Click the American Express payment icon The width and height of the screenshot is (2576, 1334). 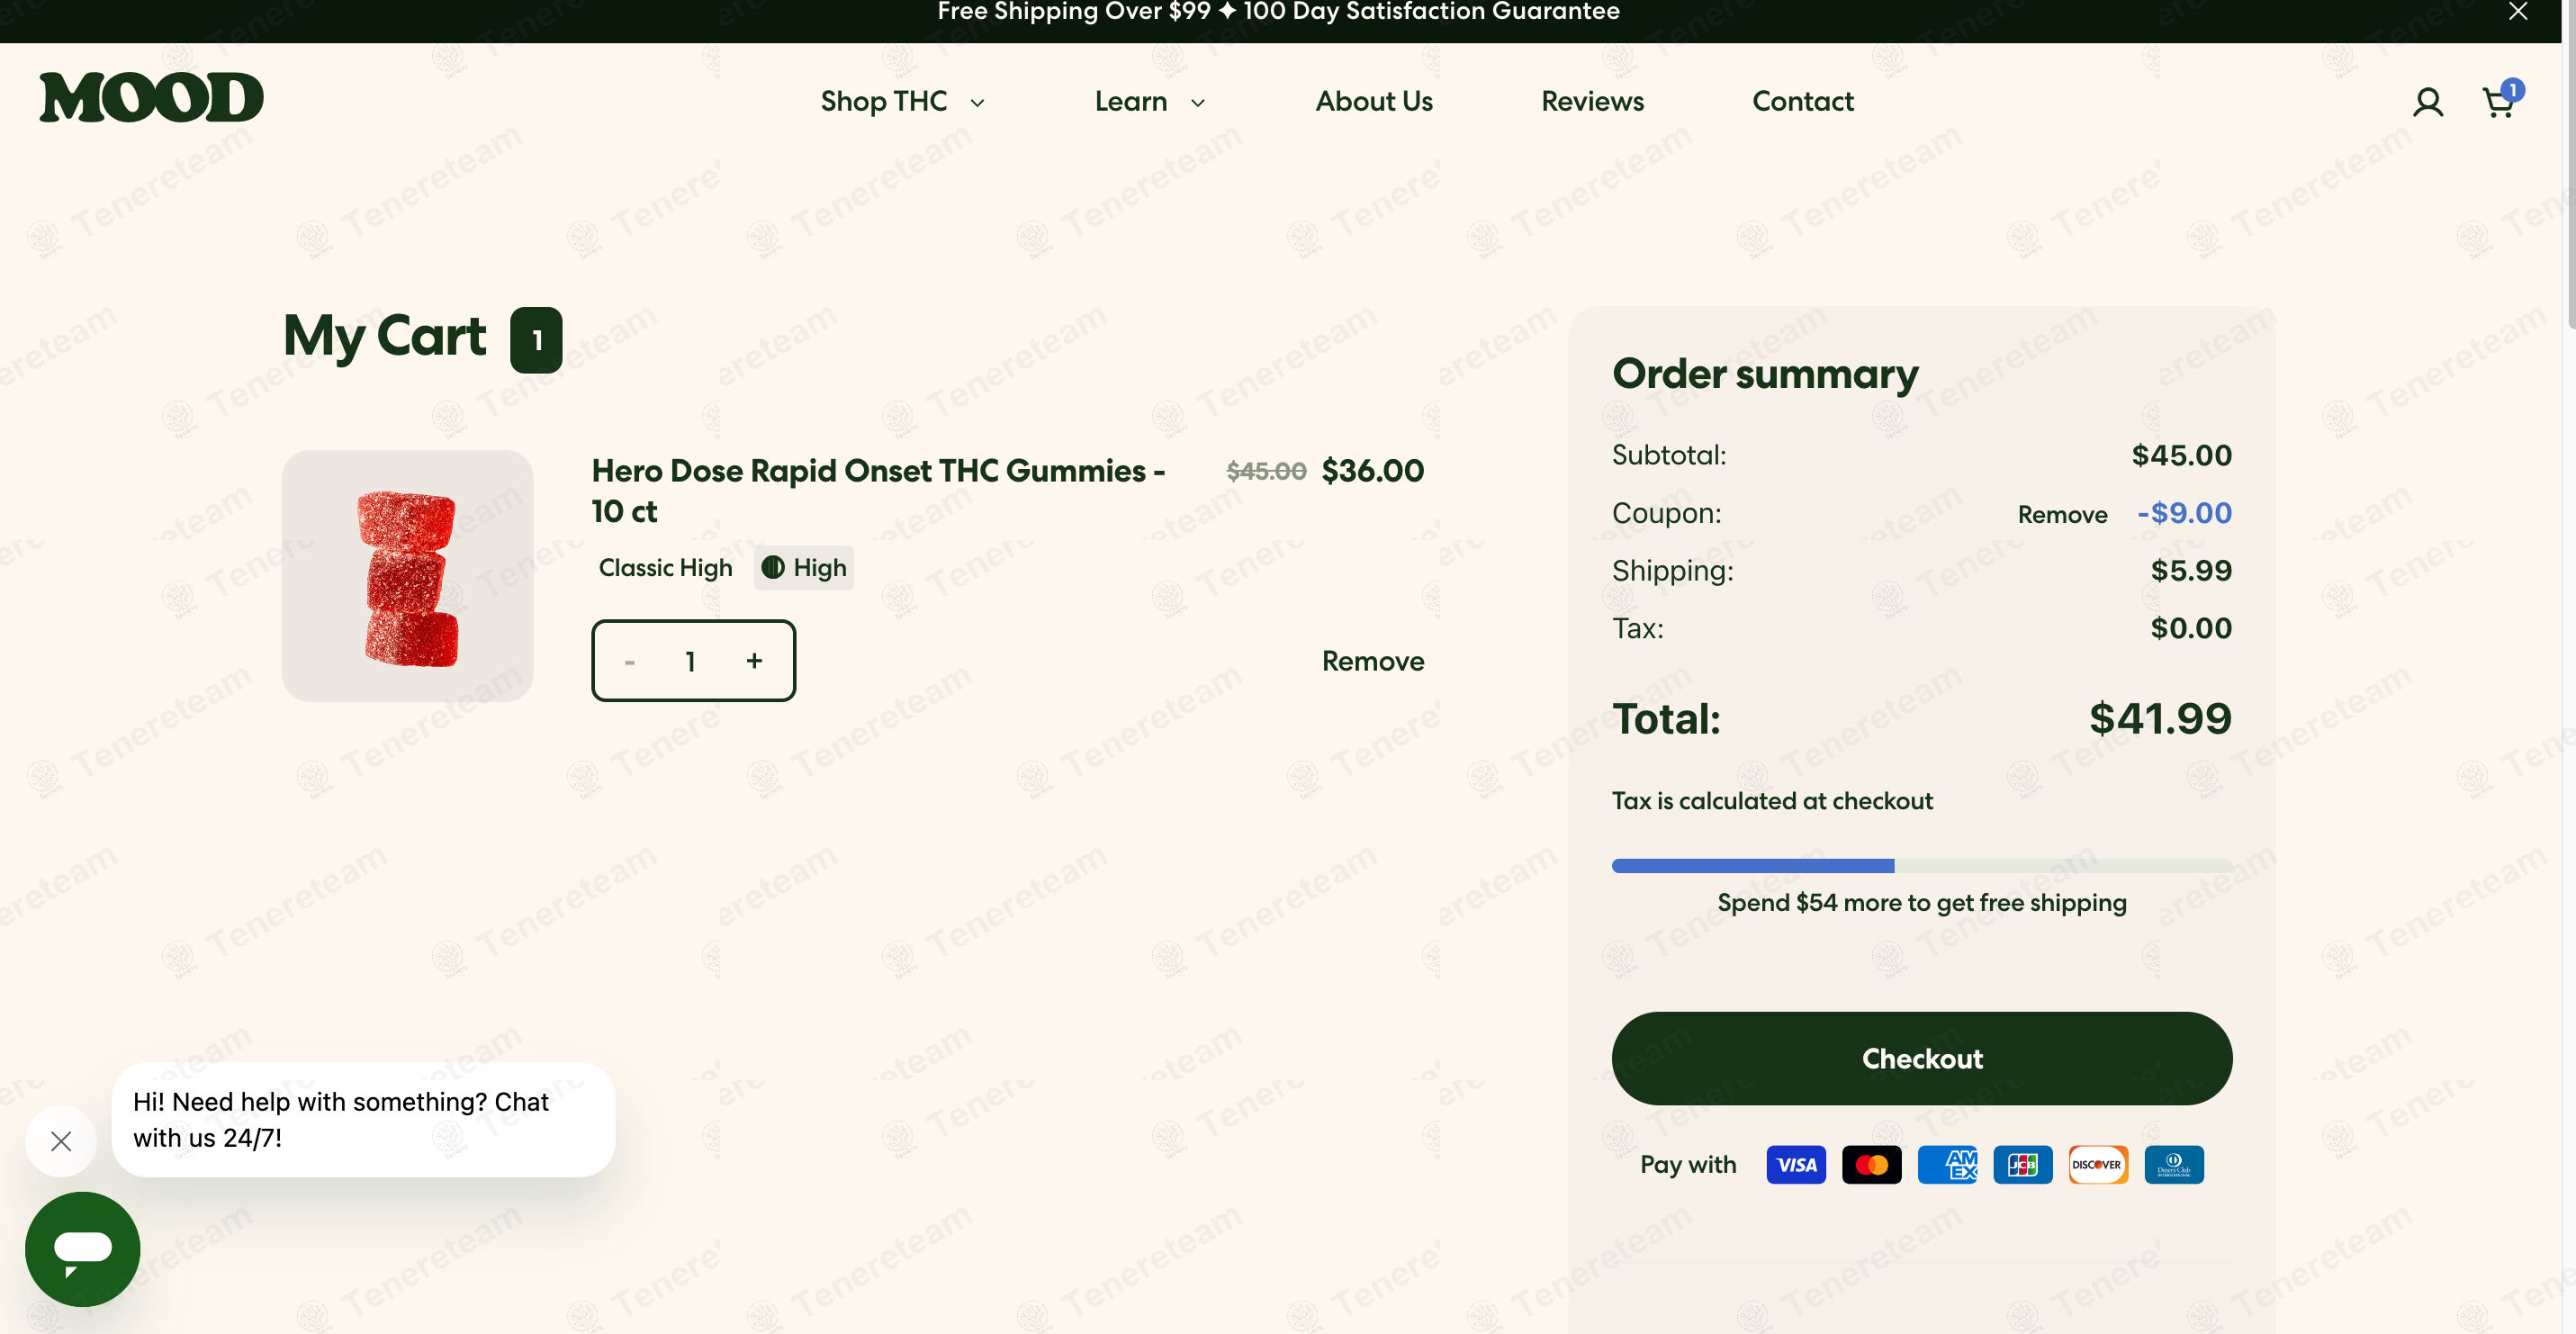click(x=1948, y=1164)
